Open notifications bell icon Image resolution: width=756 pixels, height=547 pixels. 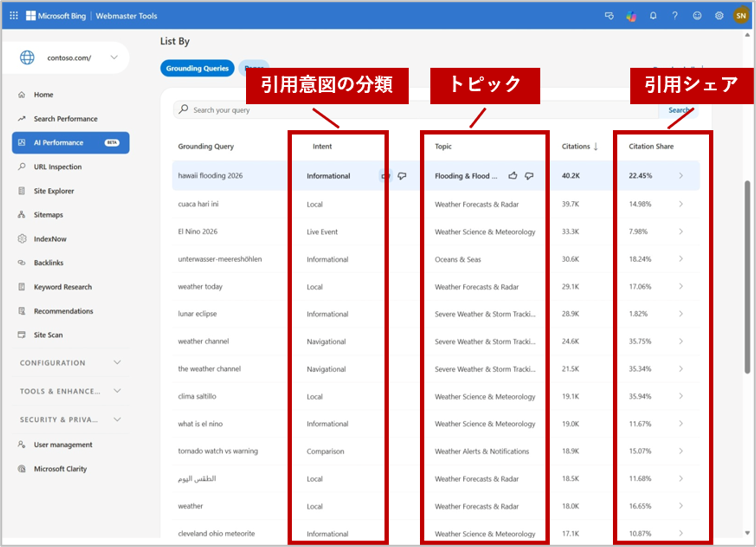[x=653, y=16]
